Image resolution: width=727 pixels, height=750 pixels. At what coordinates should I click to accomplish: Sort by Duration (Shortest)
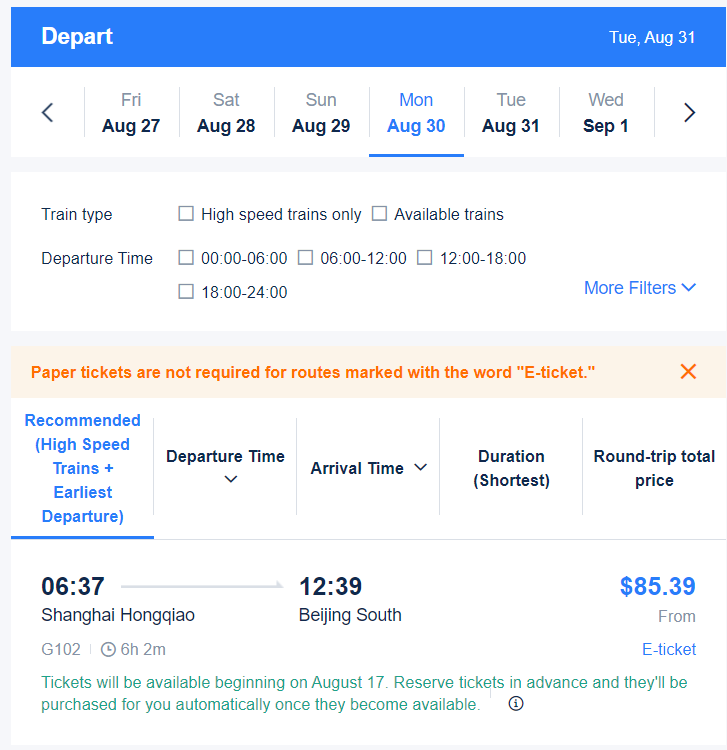coord(511,468)
